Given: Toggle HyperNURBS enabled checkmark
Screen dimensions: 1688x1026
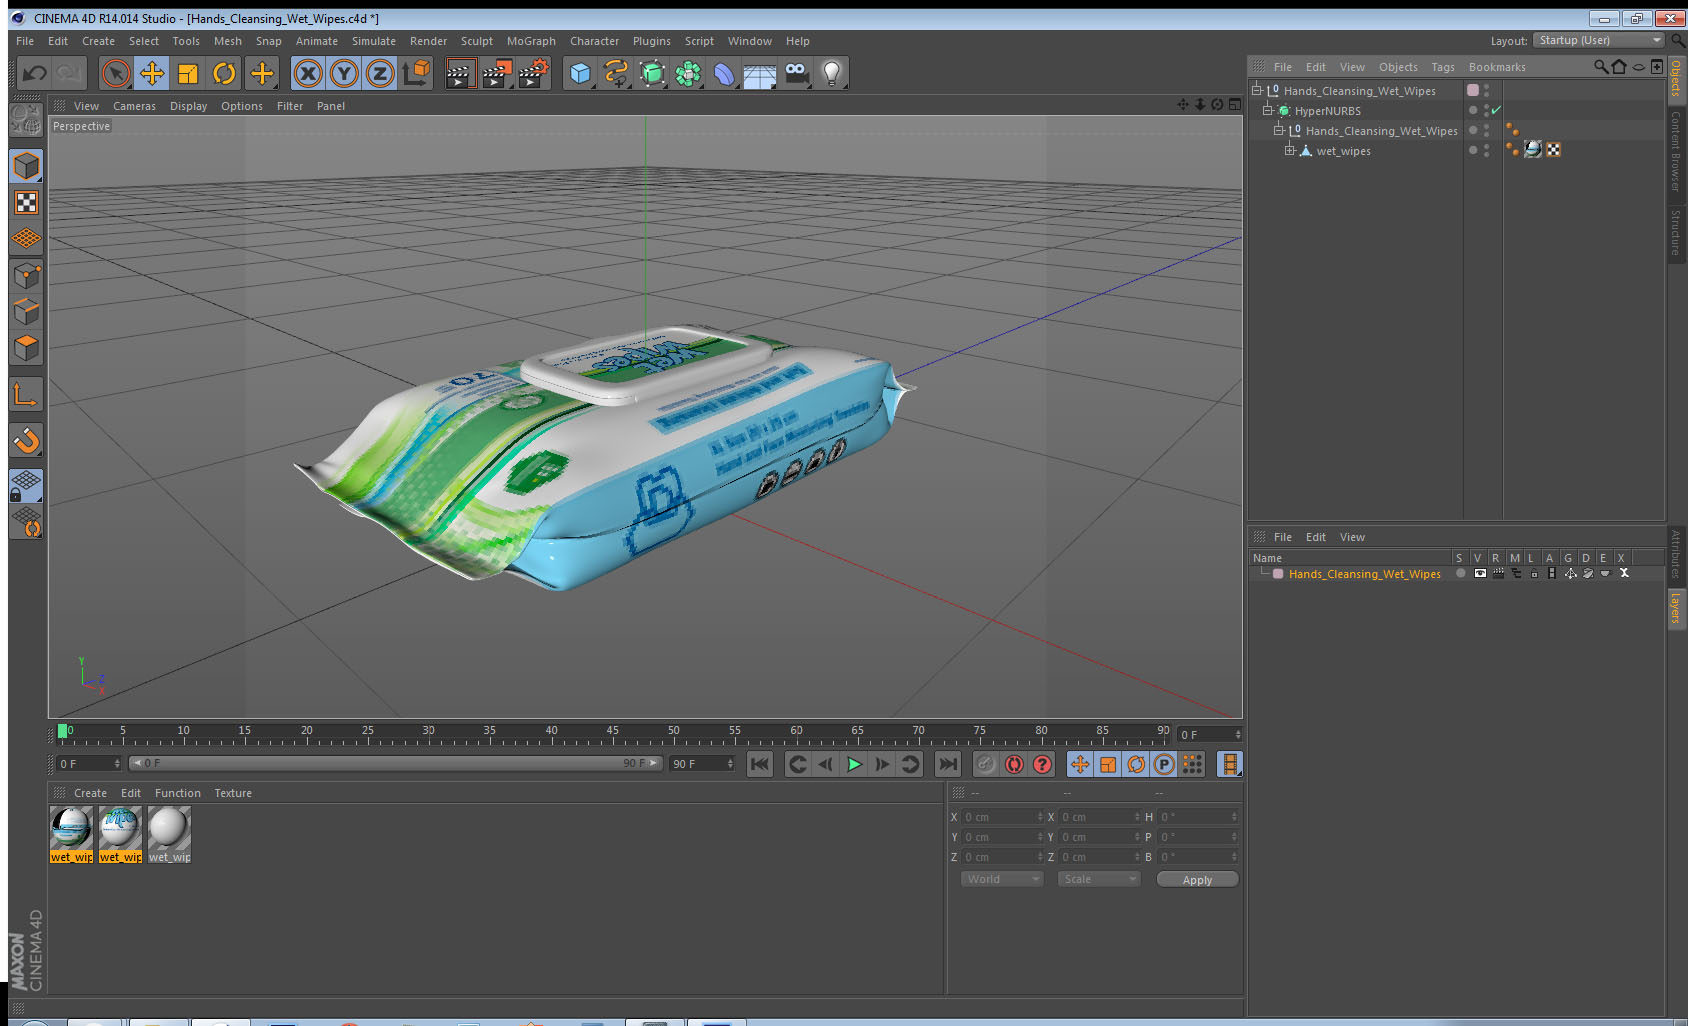Looking at the screenshot, I should pyautogui.click(x=1496, y=110).
